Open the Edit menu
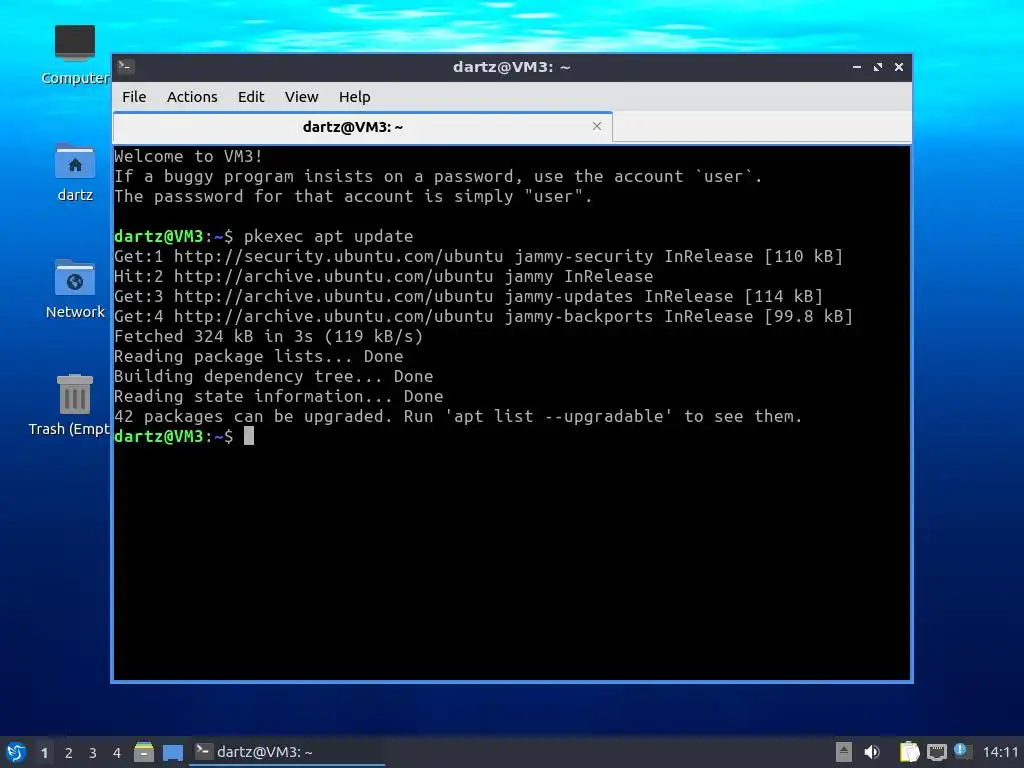The width and height of the screenshot is (1024, 768). pyautogui.click(x=251, y=97)
